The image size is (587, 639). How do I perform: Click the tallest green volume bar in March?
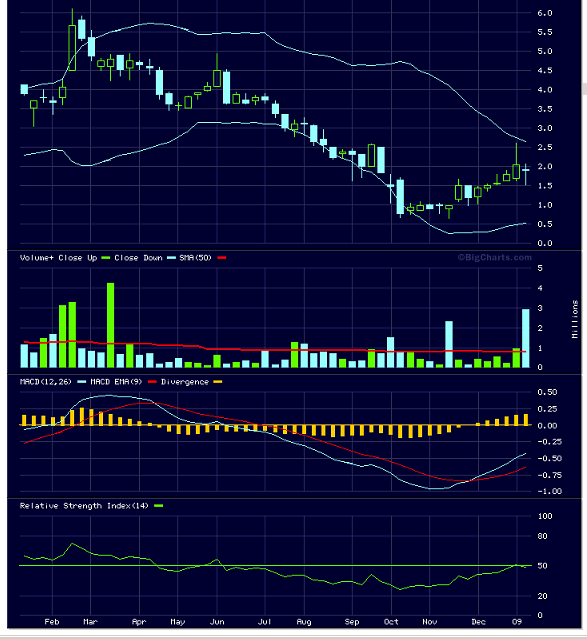(x=110, y=325)
